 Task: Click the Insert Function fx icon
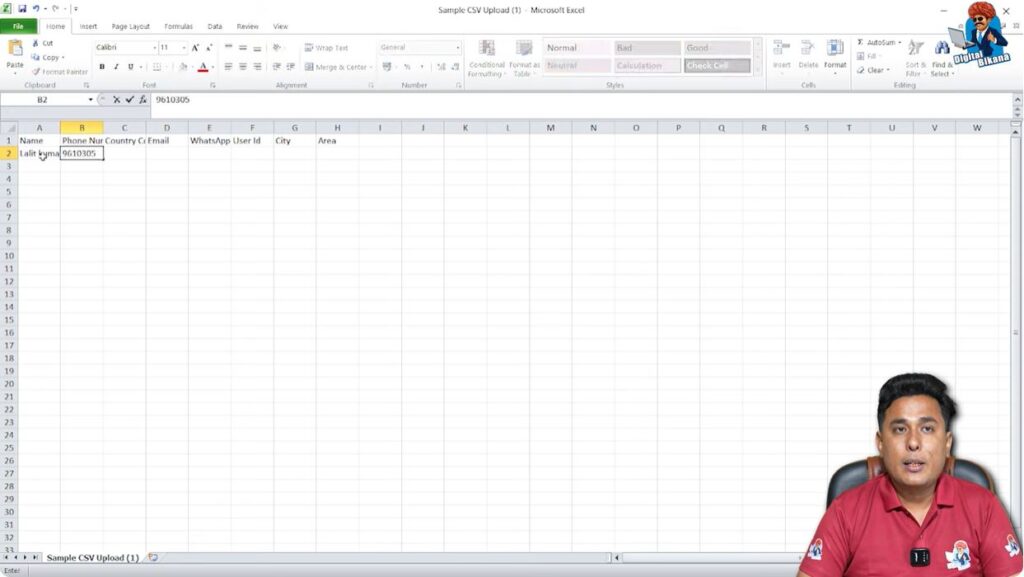coord(142,100)
